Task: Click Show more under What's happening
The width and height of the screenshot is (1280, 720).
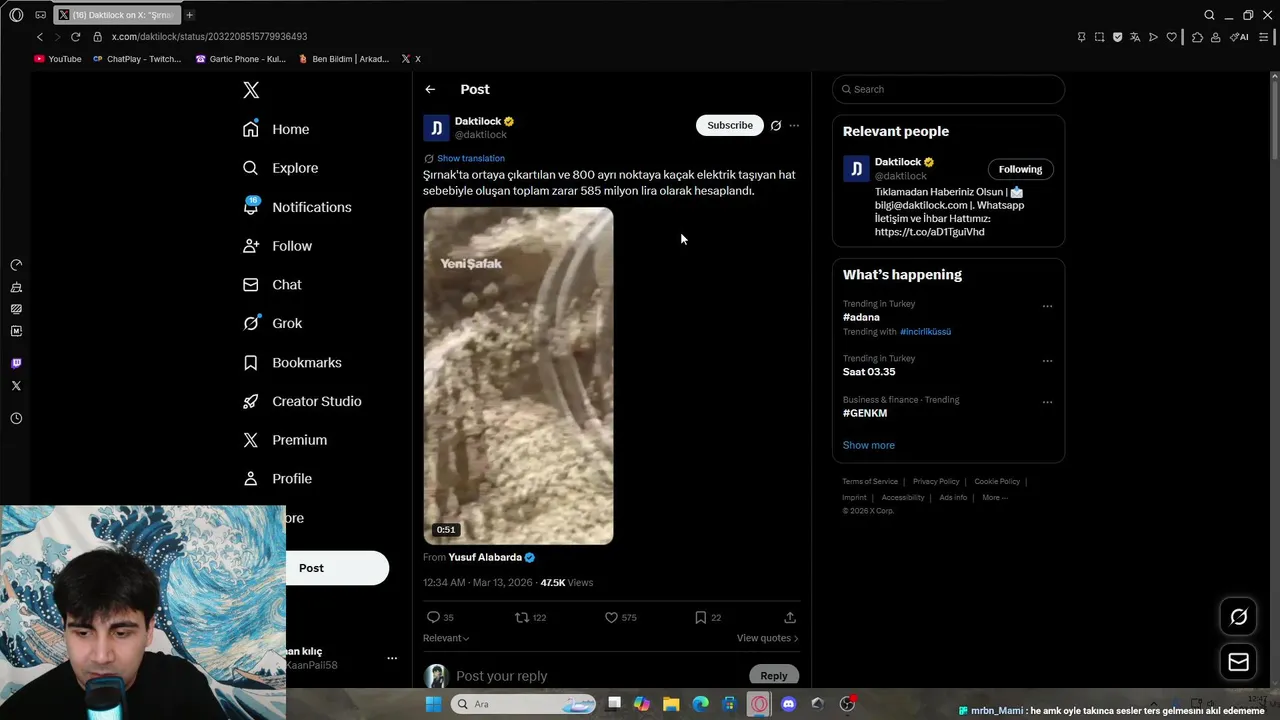Action: pyautogui.click(x=869, y=445)
